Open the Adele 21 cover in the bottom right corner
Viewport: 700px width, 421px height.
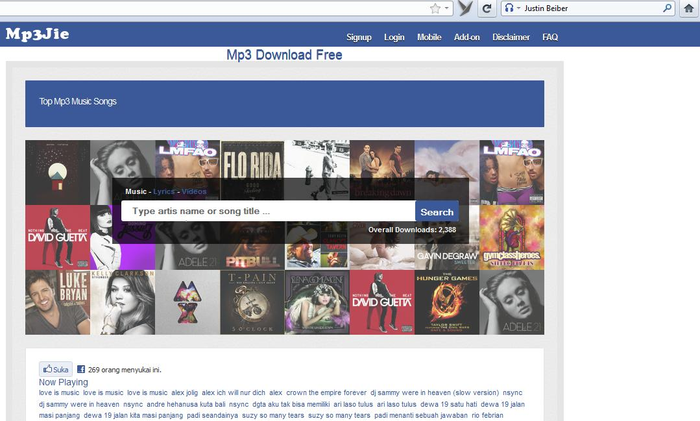[512, 302]
